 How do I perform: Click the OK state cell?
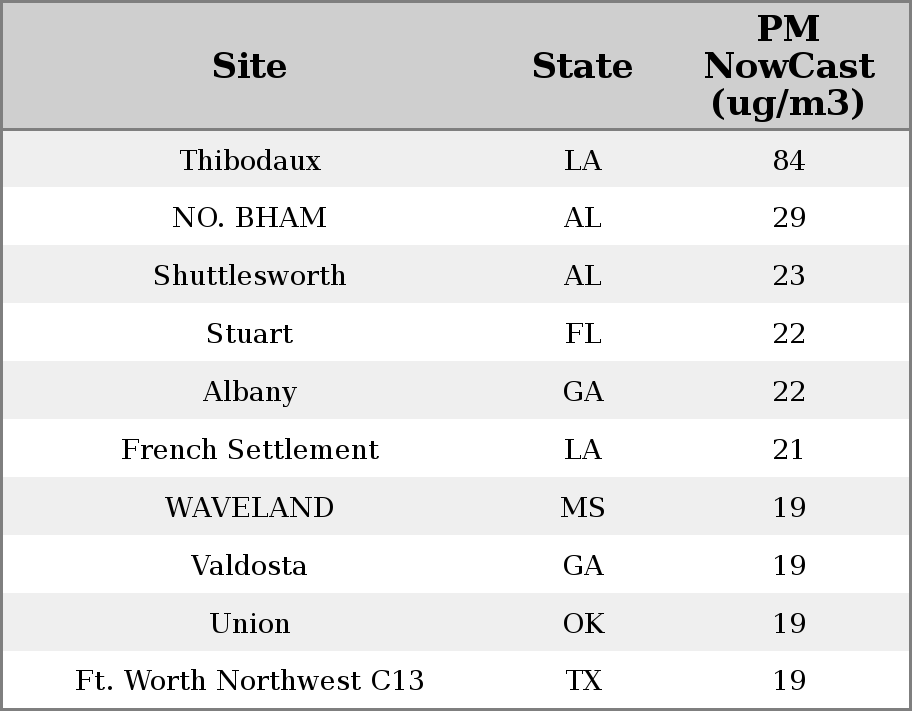coord(582,623)
